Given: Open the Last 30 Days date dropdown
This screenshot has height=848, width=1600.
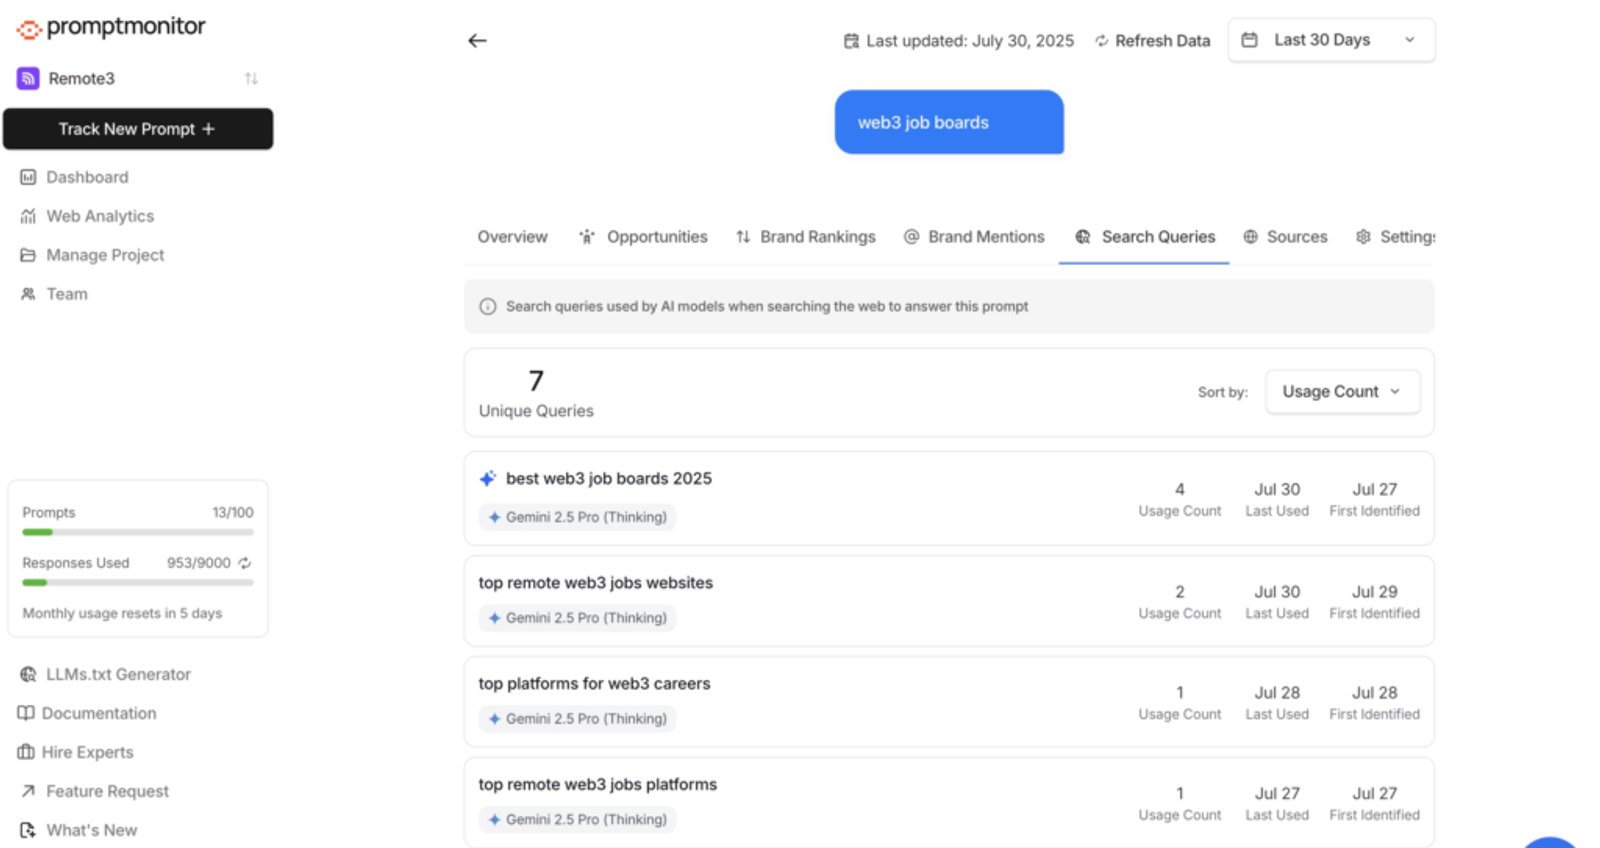Looking at the screenshot, I should point(1331,40).
